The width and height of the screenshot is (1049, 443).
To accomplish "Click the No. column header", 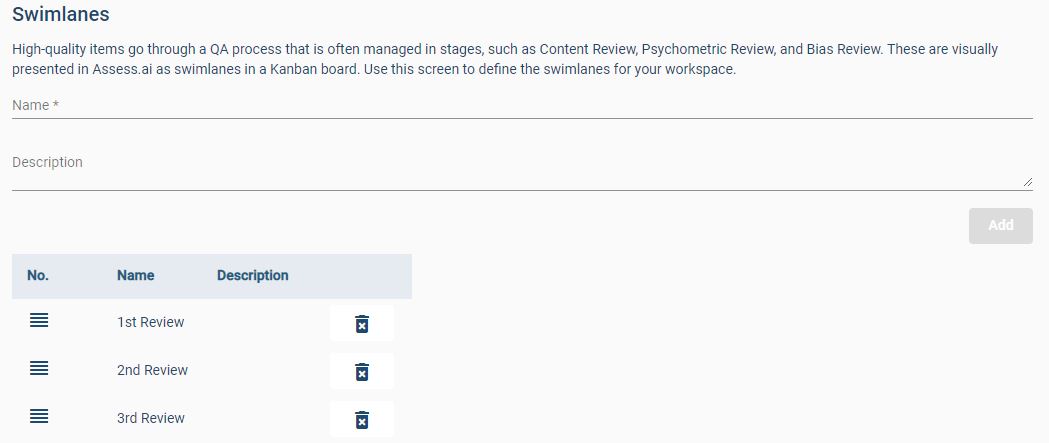I will click(38, 276).
